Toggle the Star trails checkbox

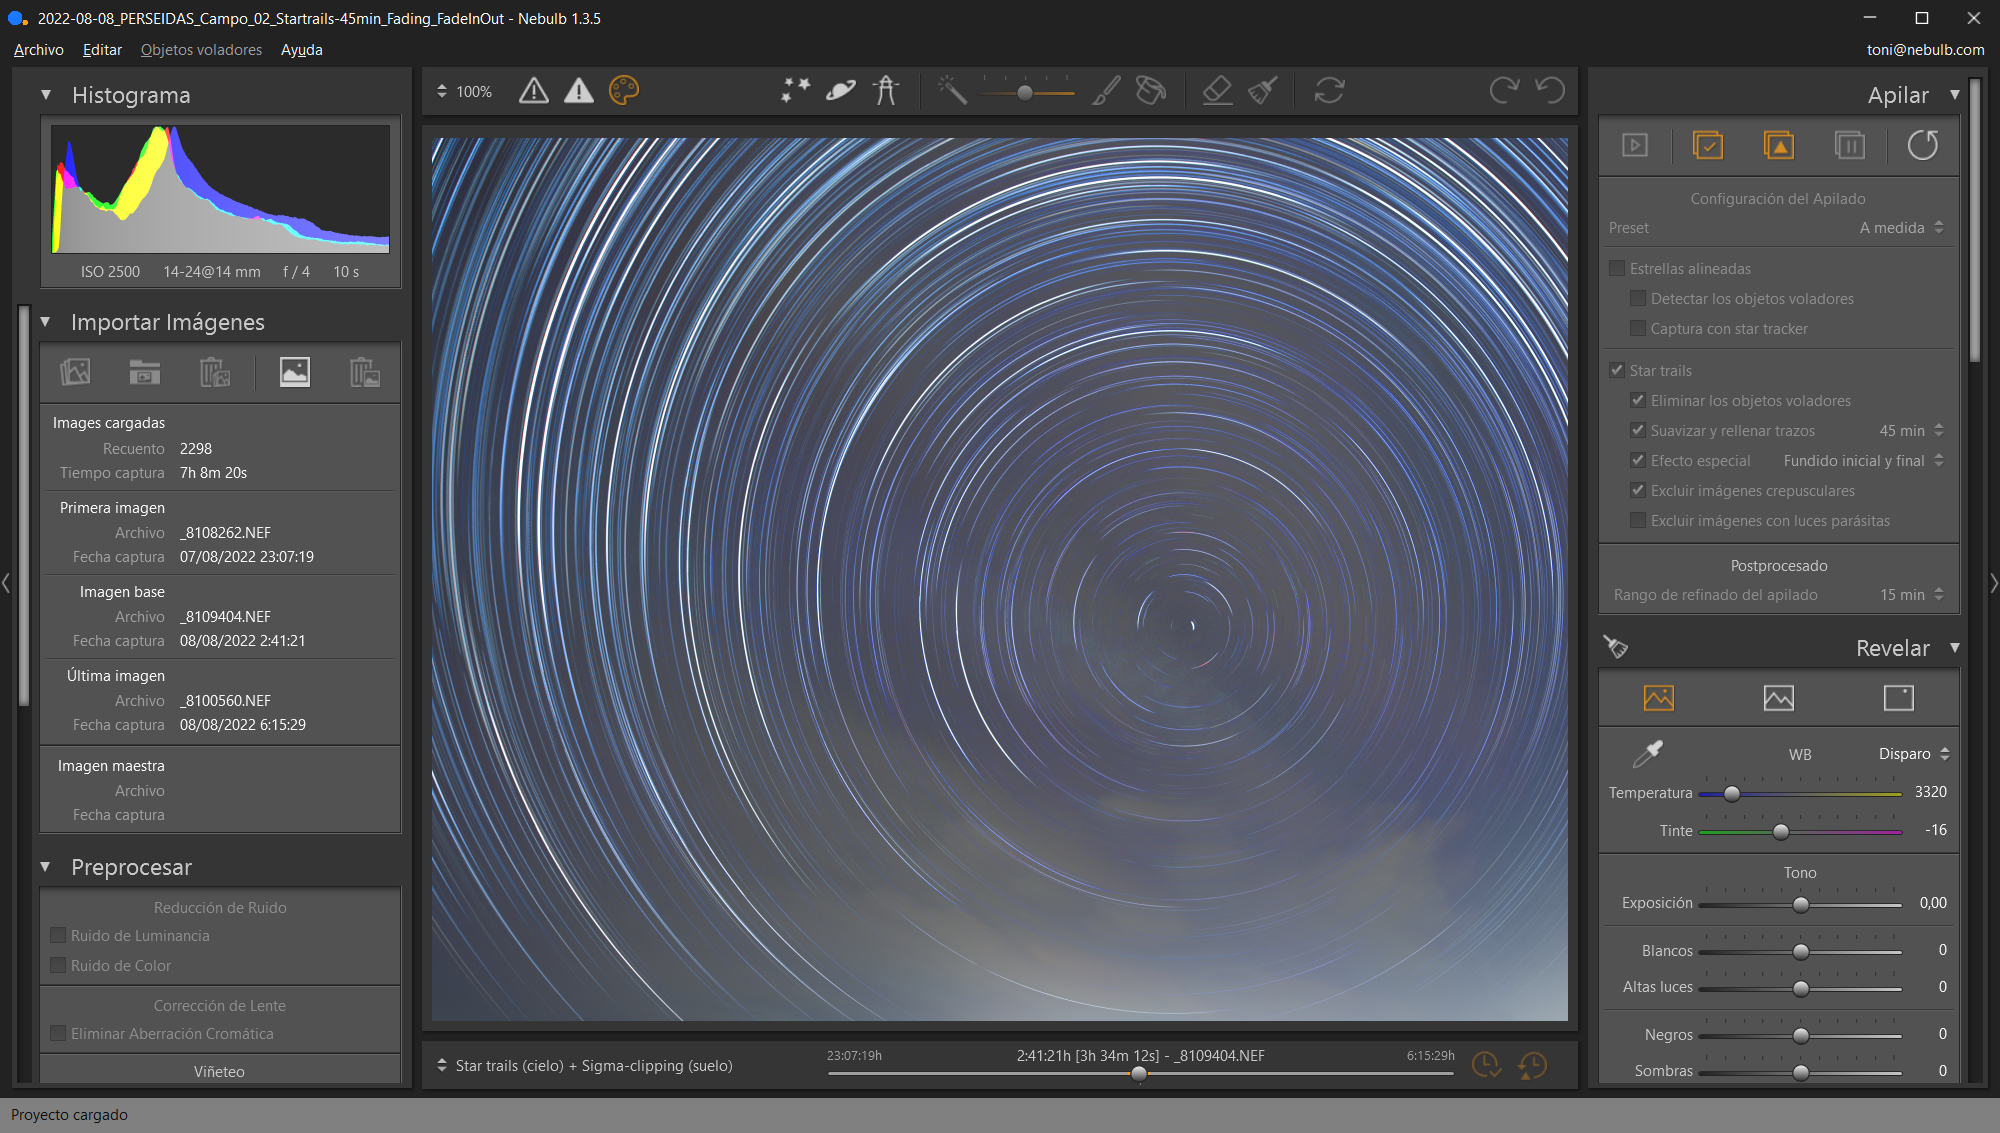click(1617, 371)
